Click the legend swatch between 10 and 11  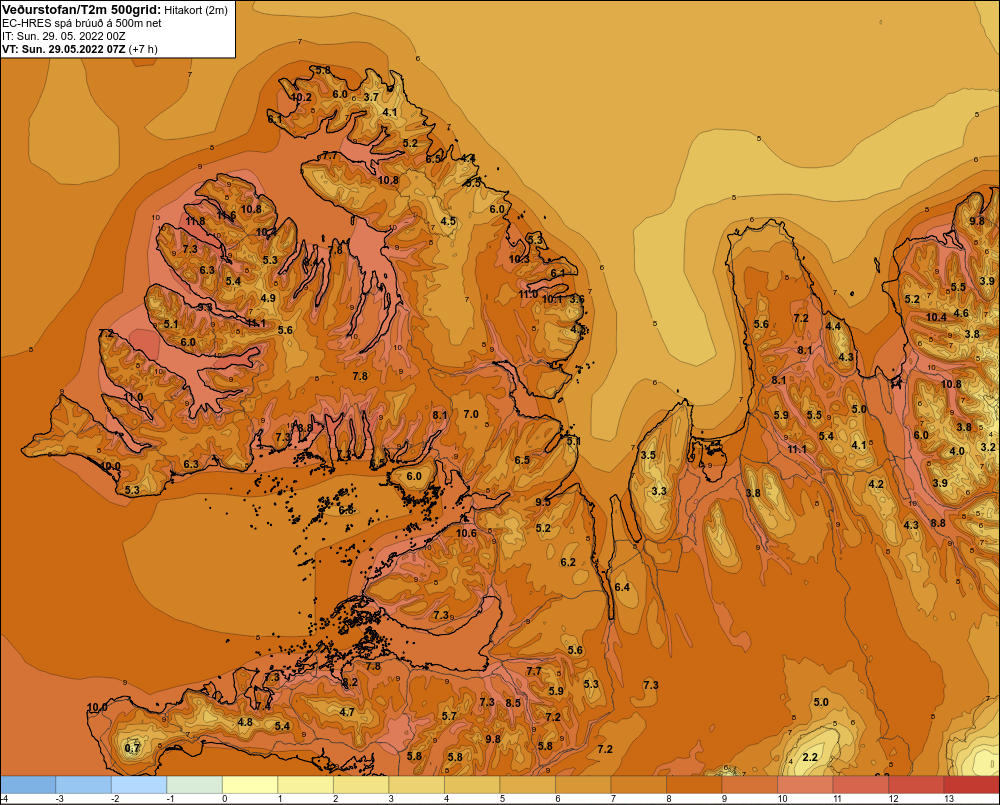[x=805, y=785]
